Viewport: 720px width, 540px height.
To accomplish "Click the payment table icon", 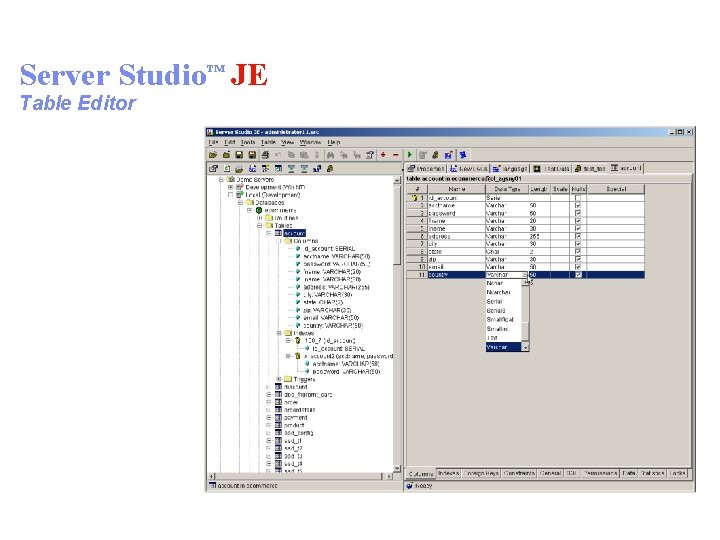I will click(278, 418).
